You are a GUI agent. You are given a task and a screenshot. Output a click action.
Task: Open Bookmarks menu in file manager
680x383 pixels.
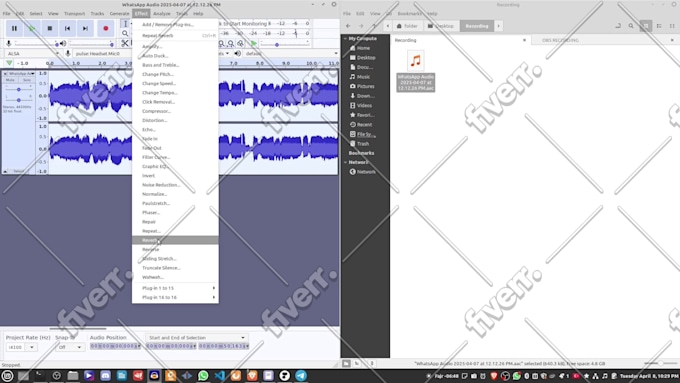pyautogui.click(x=409, y=13)
